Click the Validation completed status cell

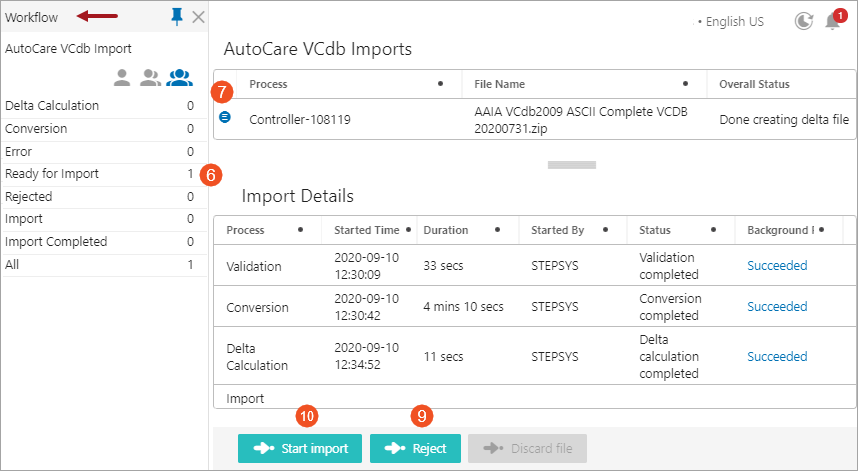click(x=669, y=266)
